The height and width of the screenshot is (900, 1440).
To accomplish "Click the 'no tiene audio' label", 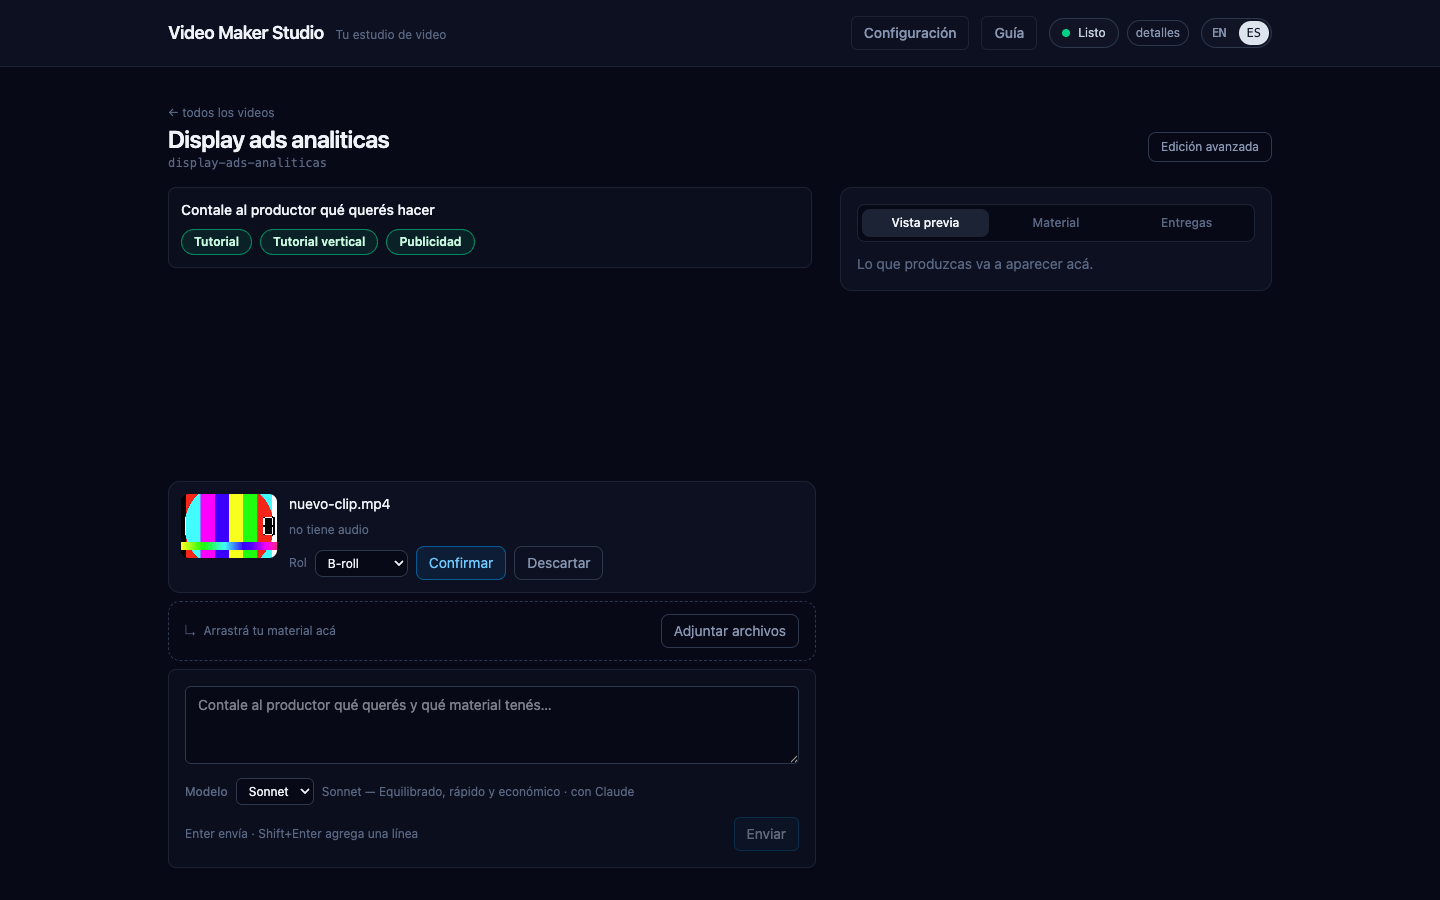I will [329, 530].
